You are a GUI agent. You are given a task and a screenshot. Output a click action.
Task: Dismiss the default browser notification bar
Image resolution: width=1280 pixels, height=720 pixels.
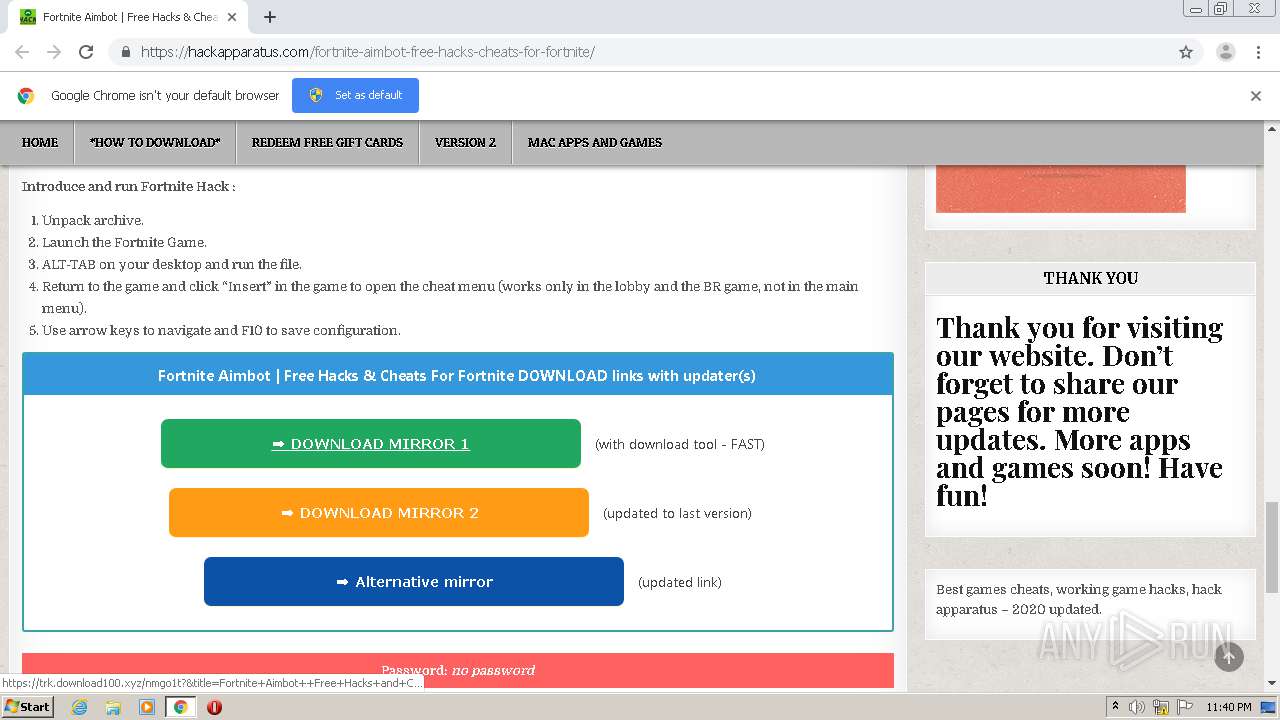click(1255, 96)
